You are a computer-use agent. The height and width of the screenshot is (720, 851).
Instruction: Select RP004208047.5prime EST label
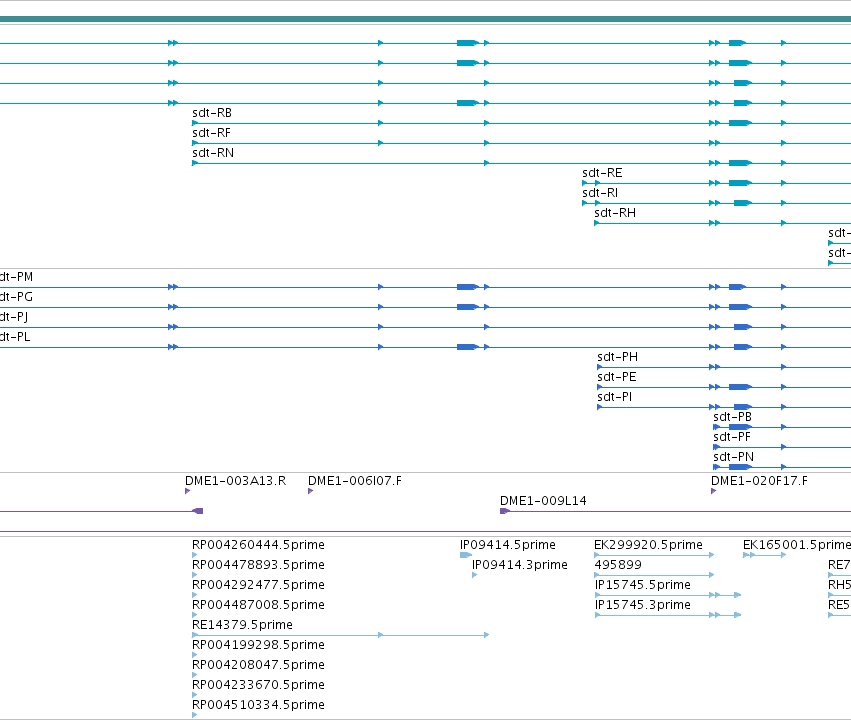(258, 665)
